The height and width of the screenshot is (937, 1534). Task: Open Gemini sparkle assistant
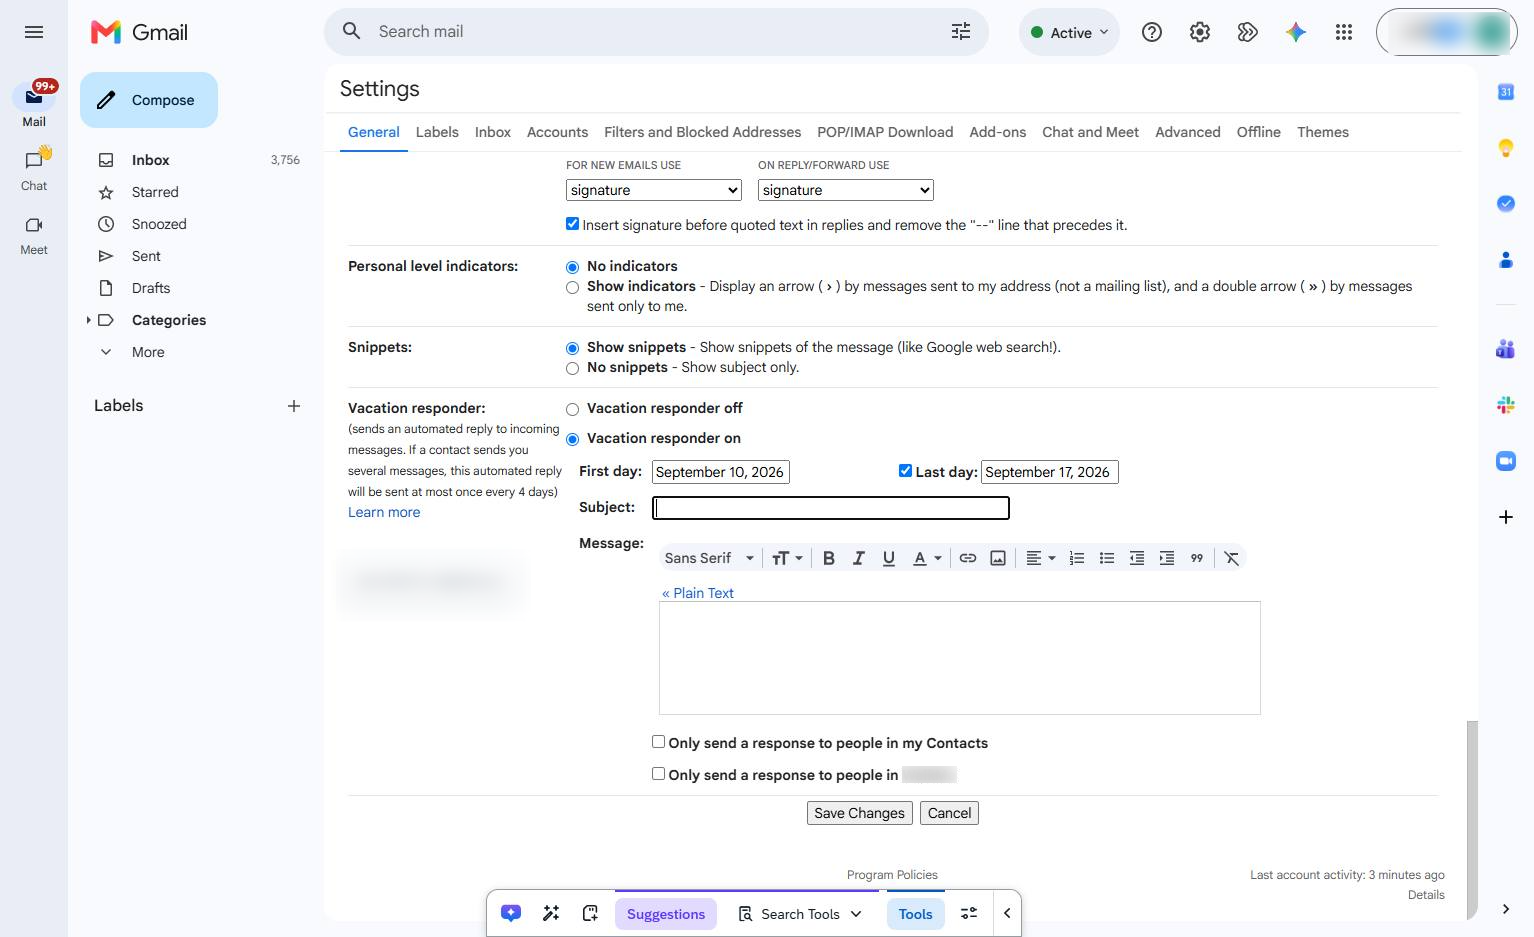point(1295,32)
